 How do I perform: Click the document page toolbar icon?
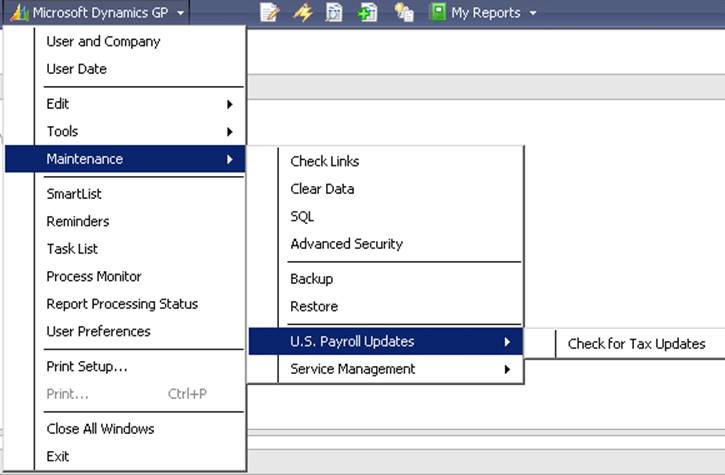click(334, 12)
